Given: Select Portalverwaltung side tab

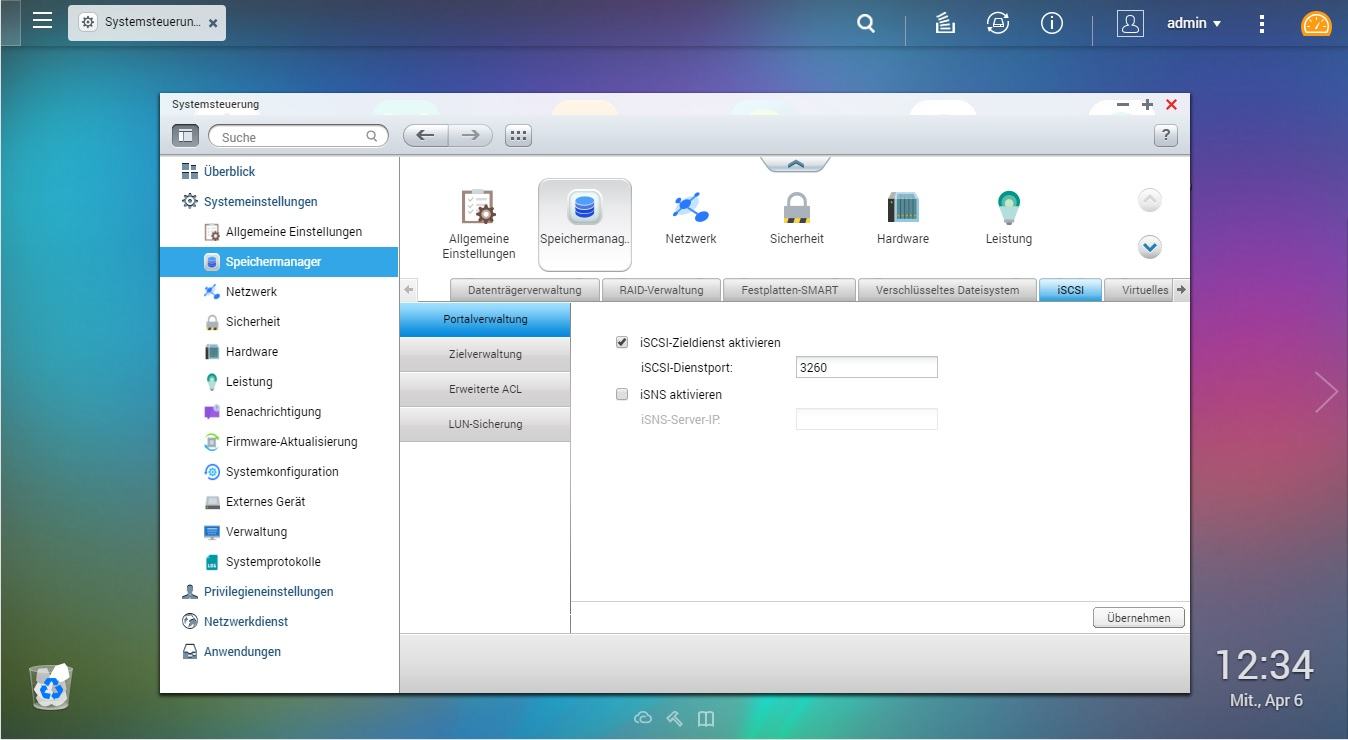Looking at the screenshot, I should click(x=485, y=319).
